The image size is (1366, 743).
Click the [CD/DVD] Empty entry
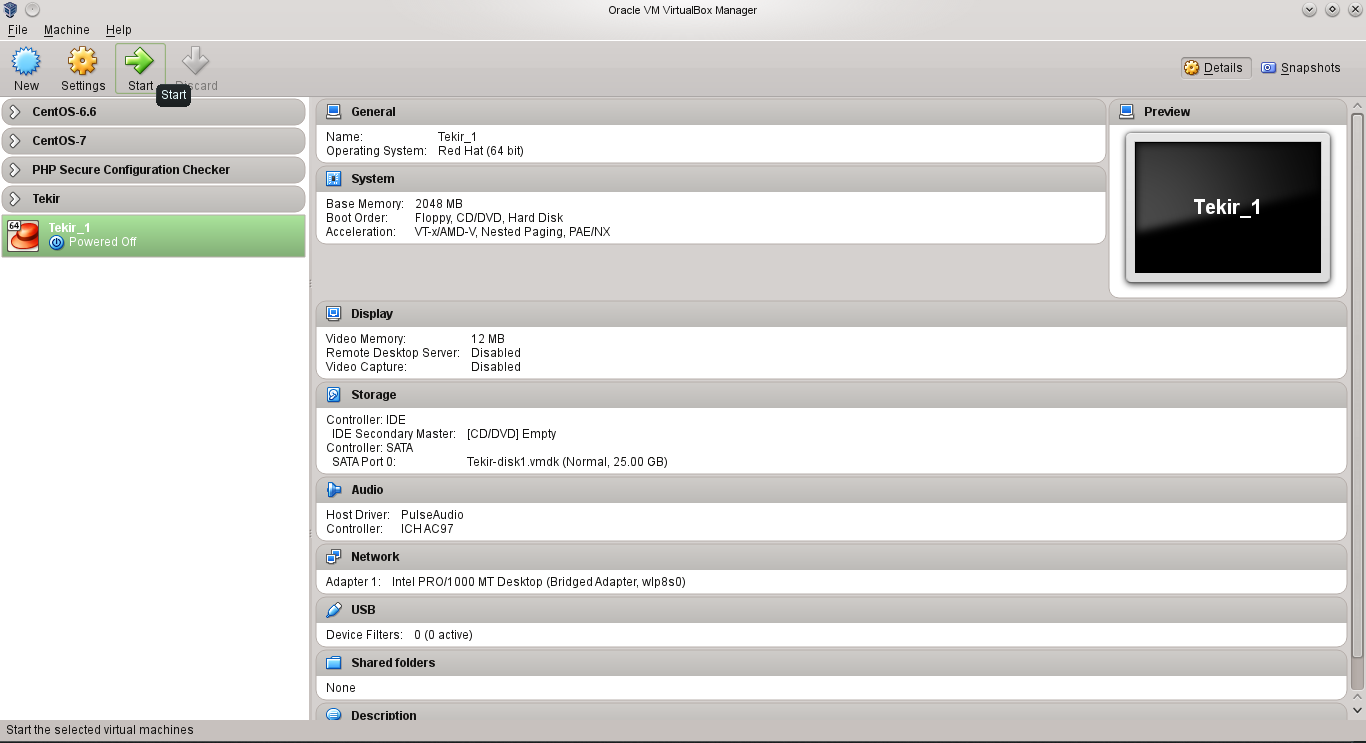512,434
